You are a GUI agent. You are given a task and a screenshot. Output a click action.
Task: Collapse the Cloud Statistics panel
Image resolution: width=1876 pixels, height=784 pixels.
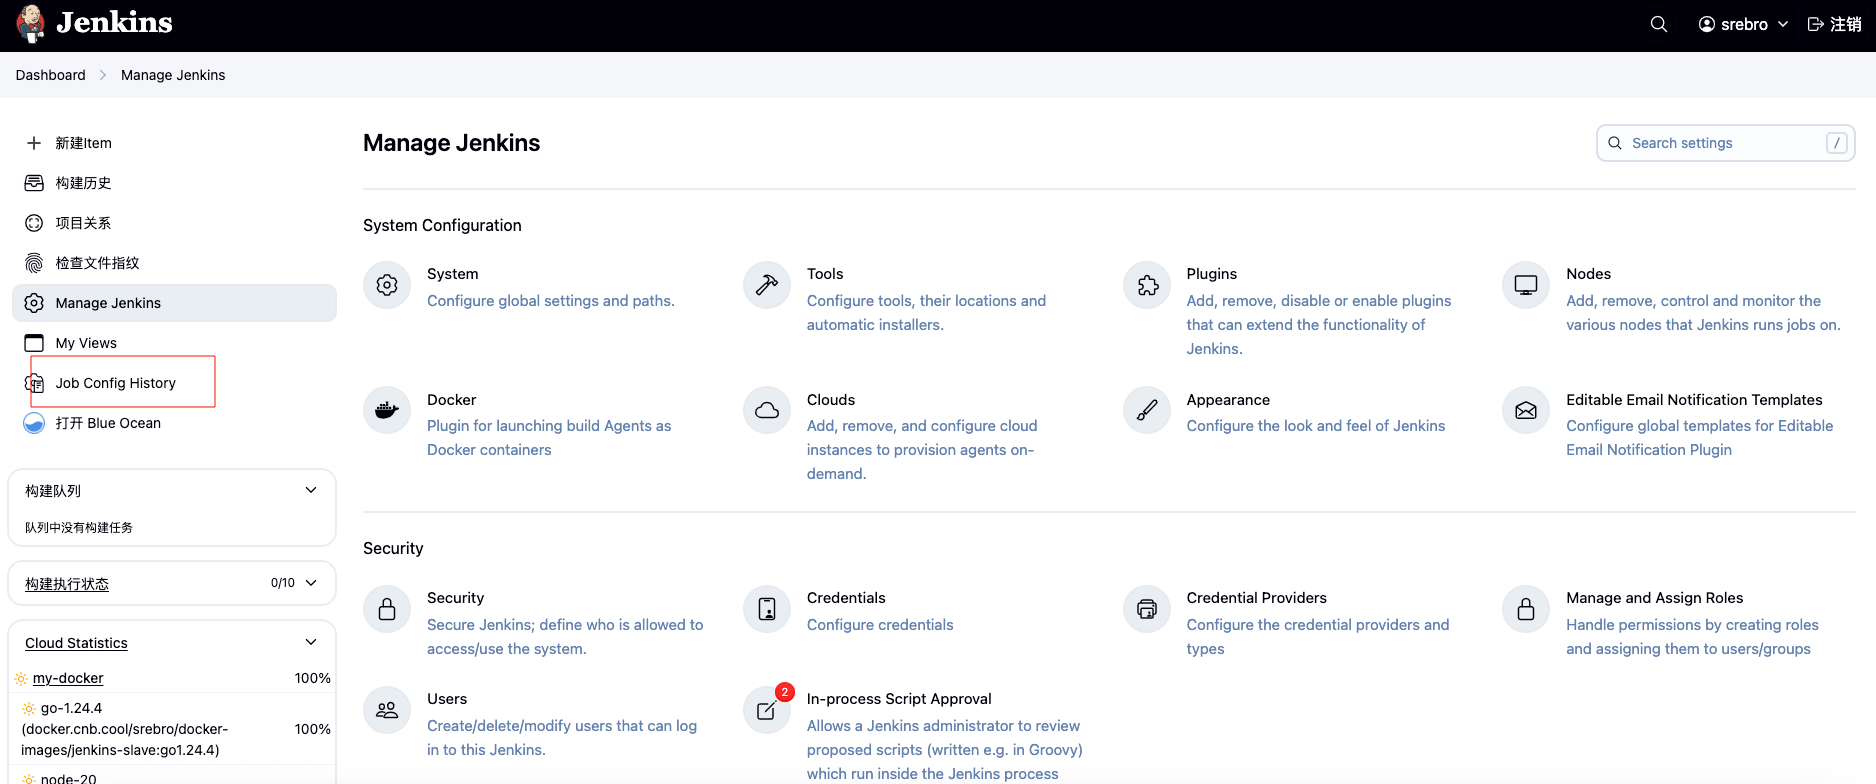point(311,642)
